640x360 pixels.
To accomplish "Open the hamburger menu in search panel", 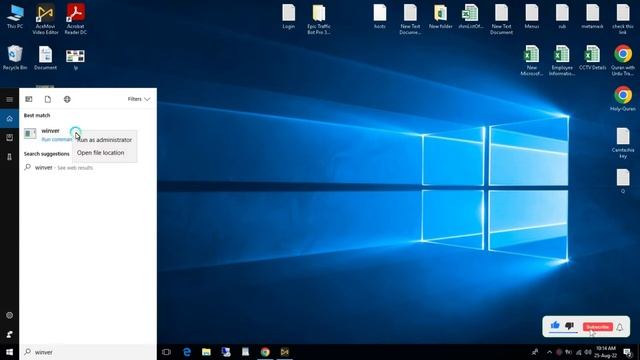I will 9,99.
